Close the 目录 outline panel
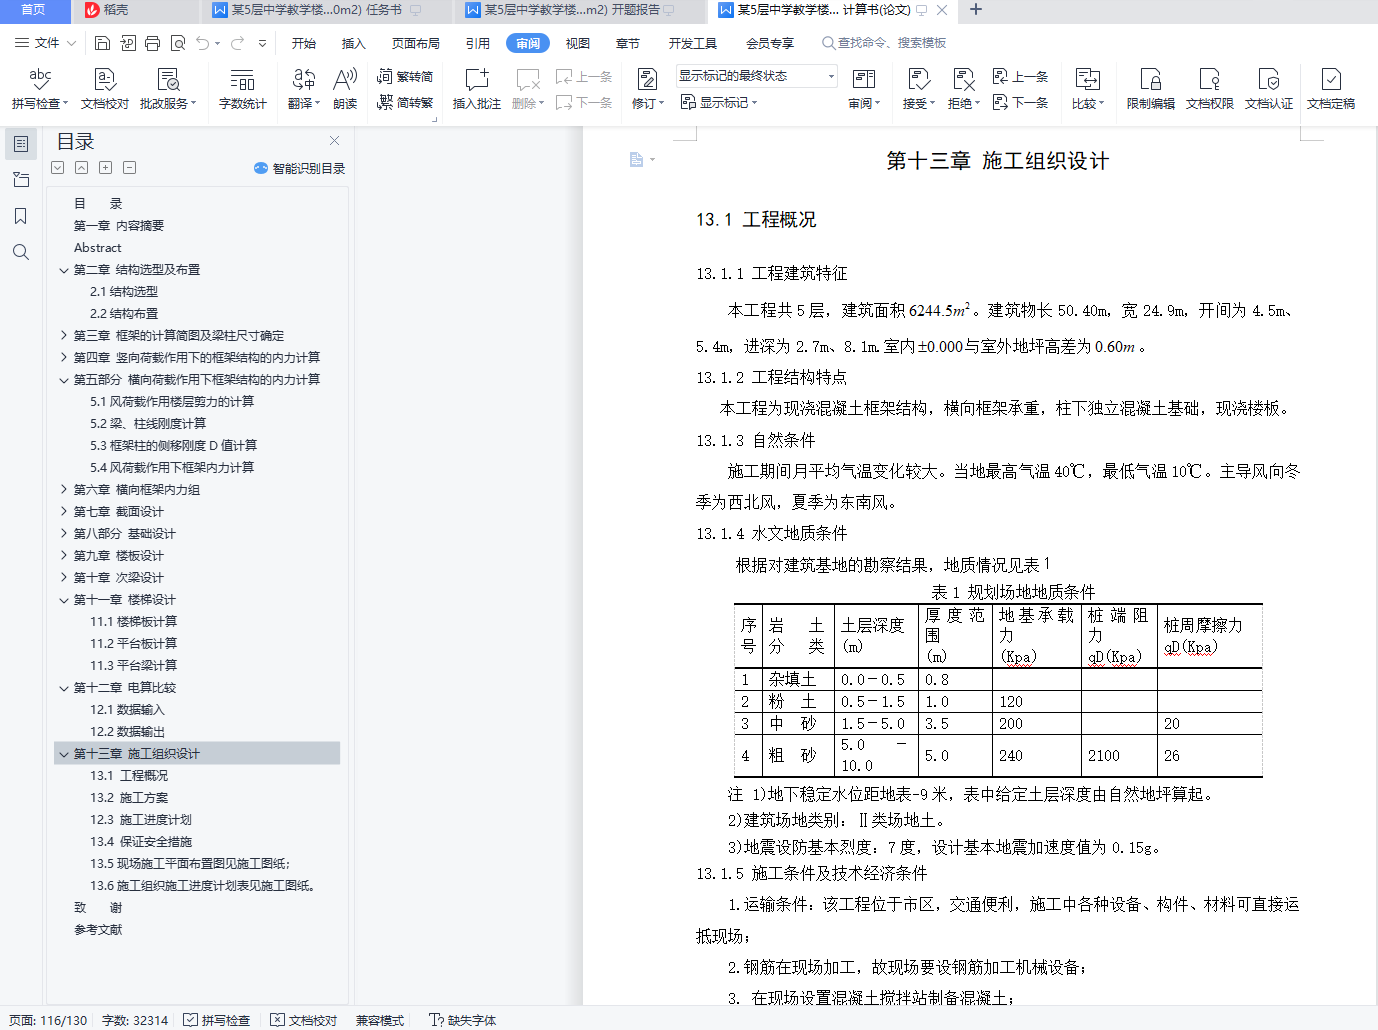The image size is (1378, 1030). [335, 141]
